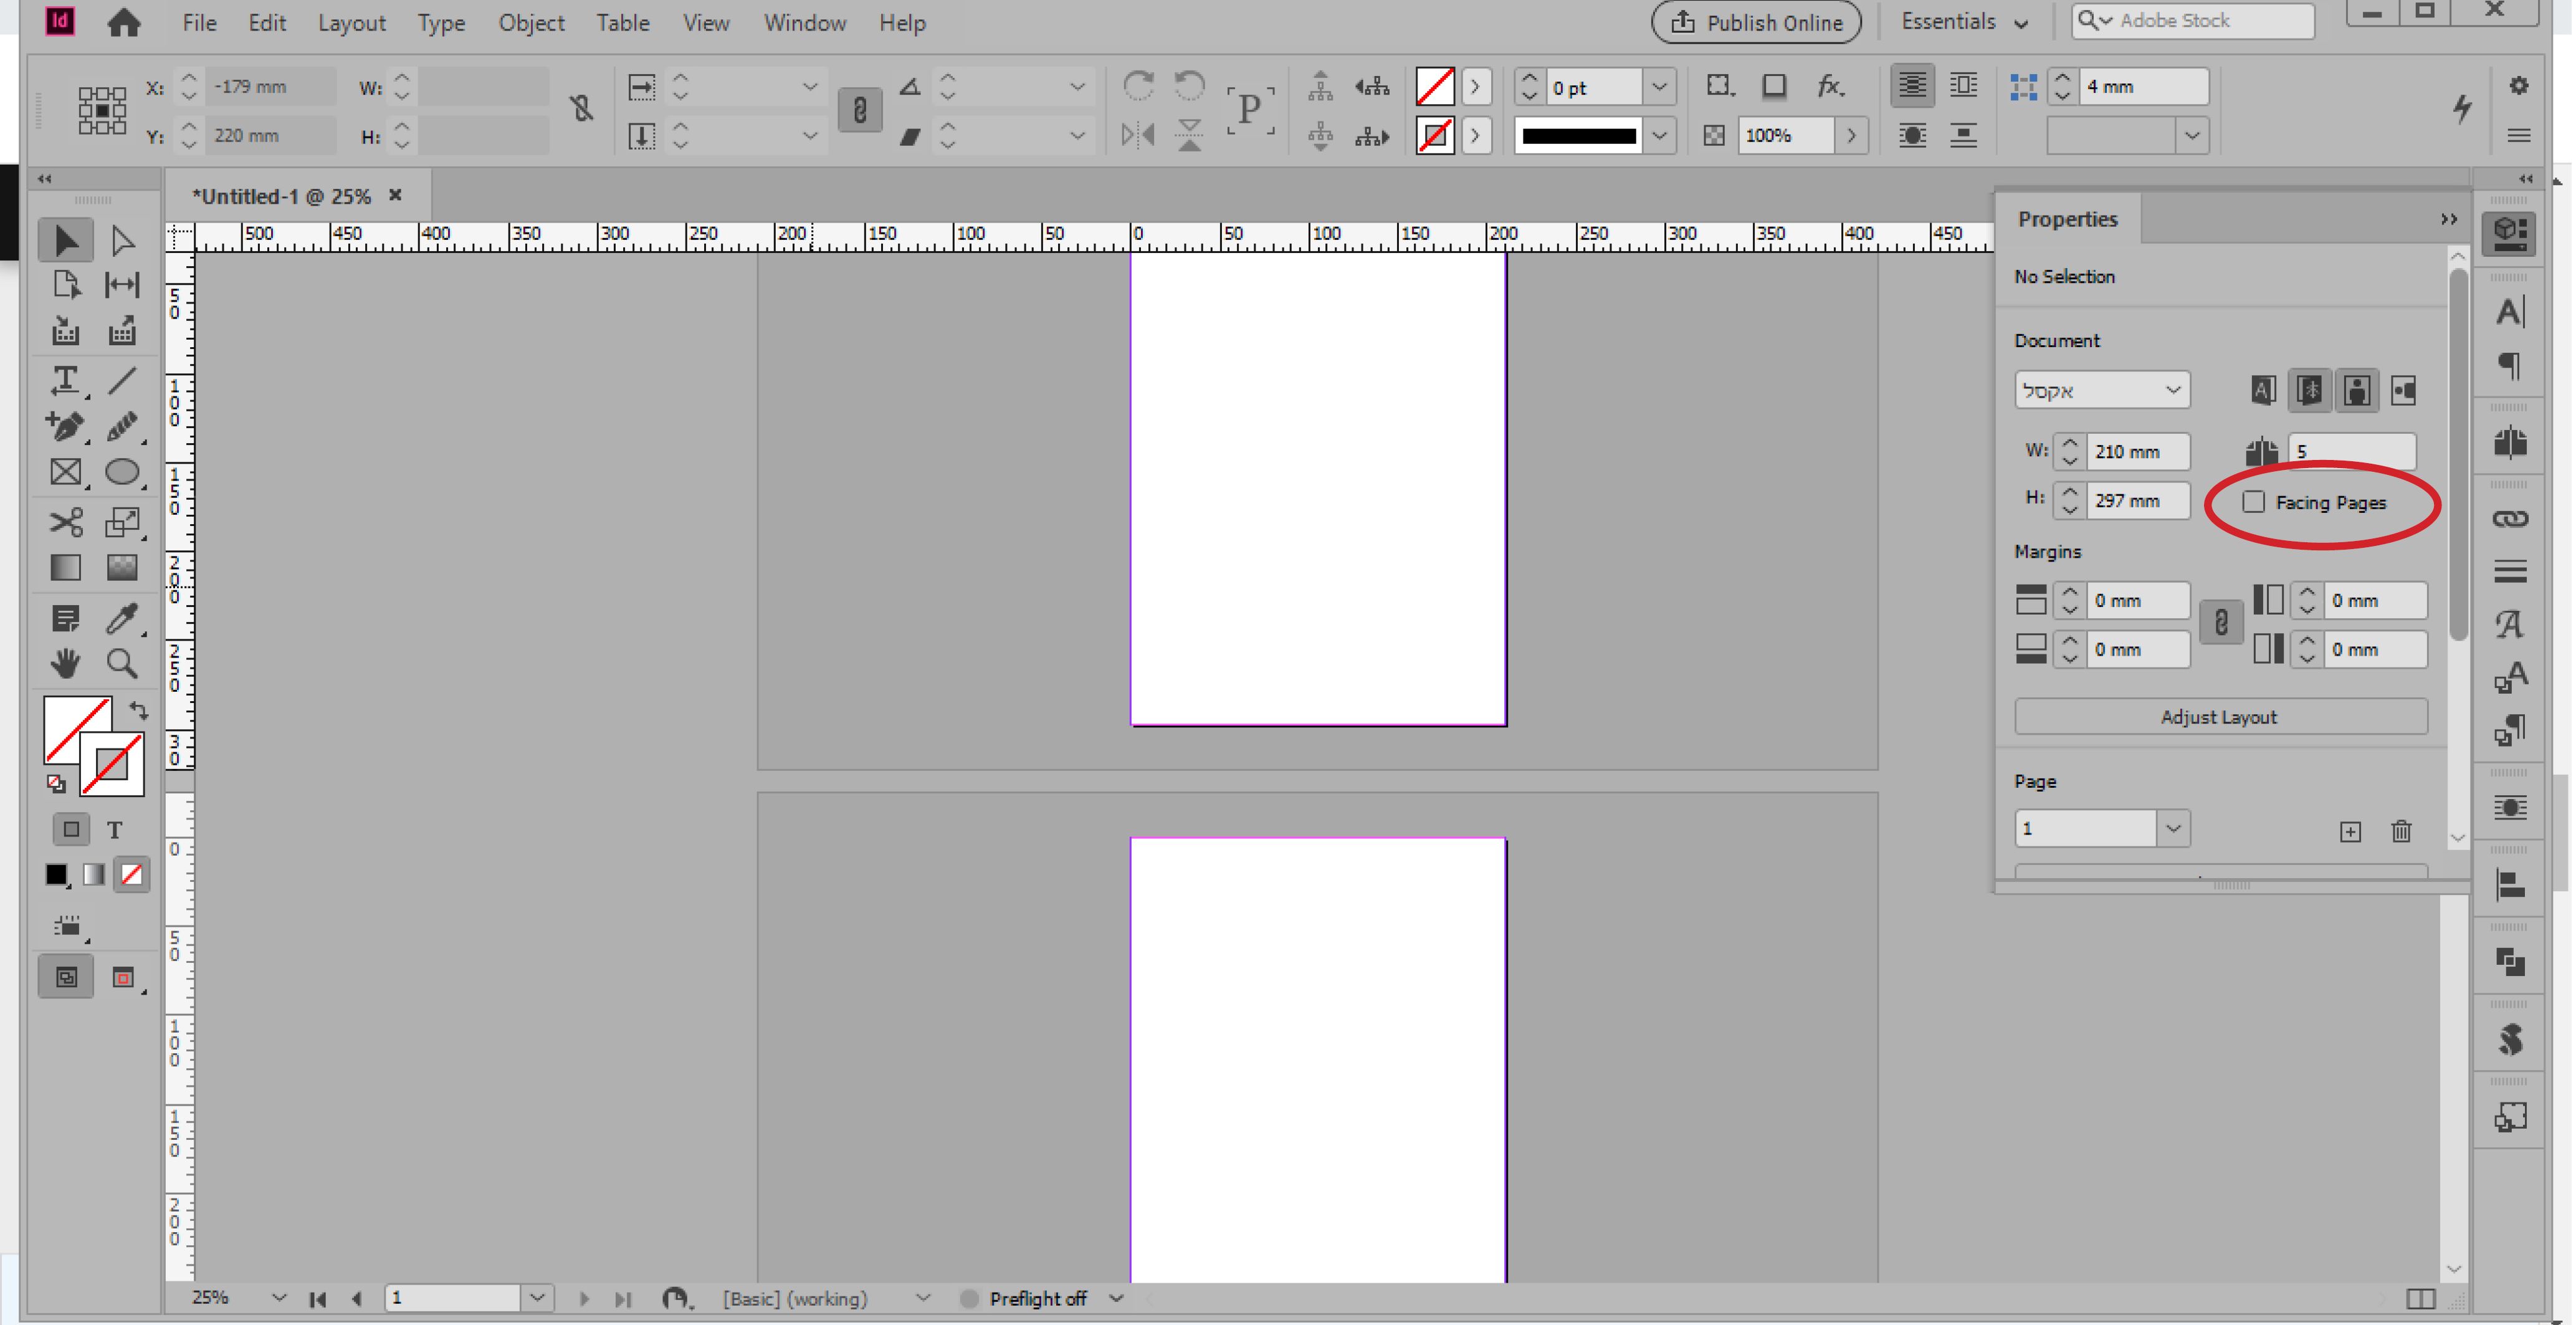
Task: Delete page using trash icon
Action: pyautogui.click(x=2401, y=831)
